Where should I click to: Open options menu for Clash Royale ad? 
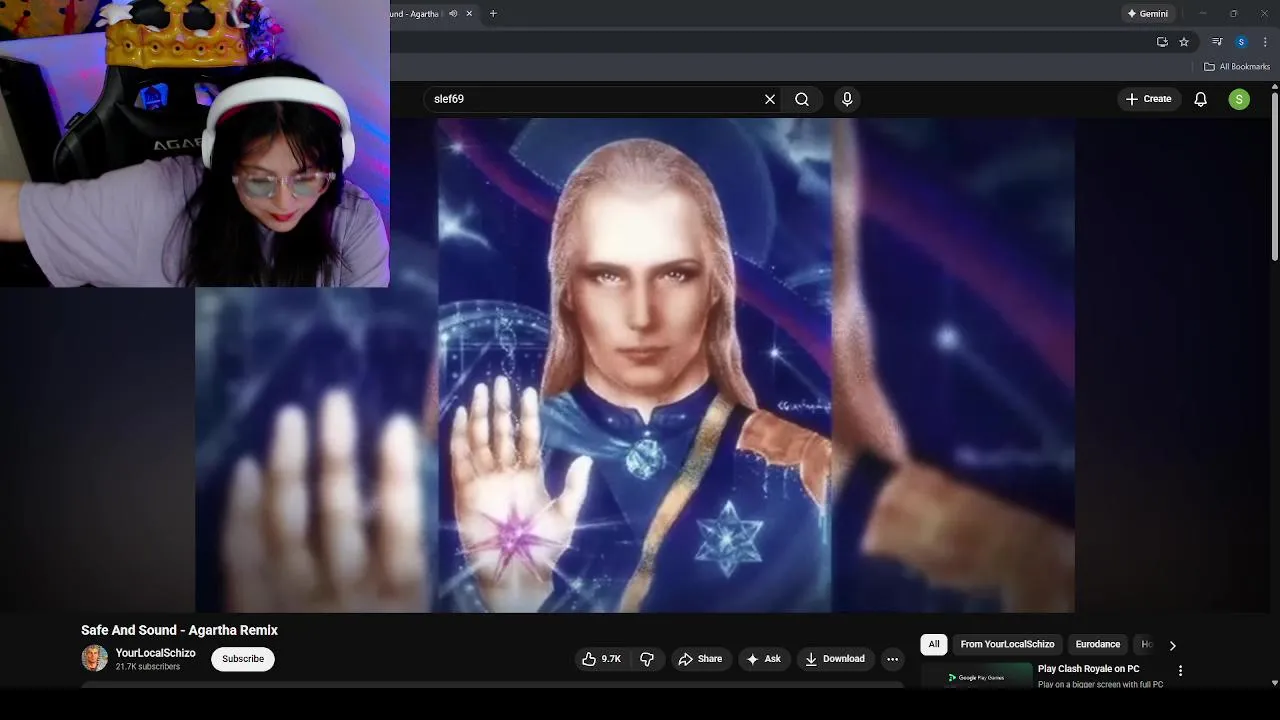point(1180,671)
